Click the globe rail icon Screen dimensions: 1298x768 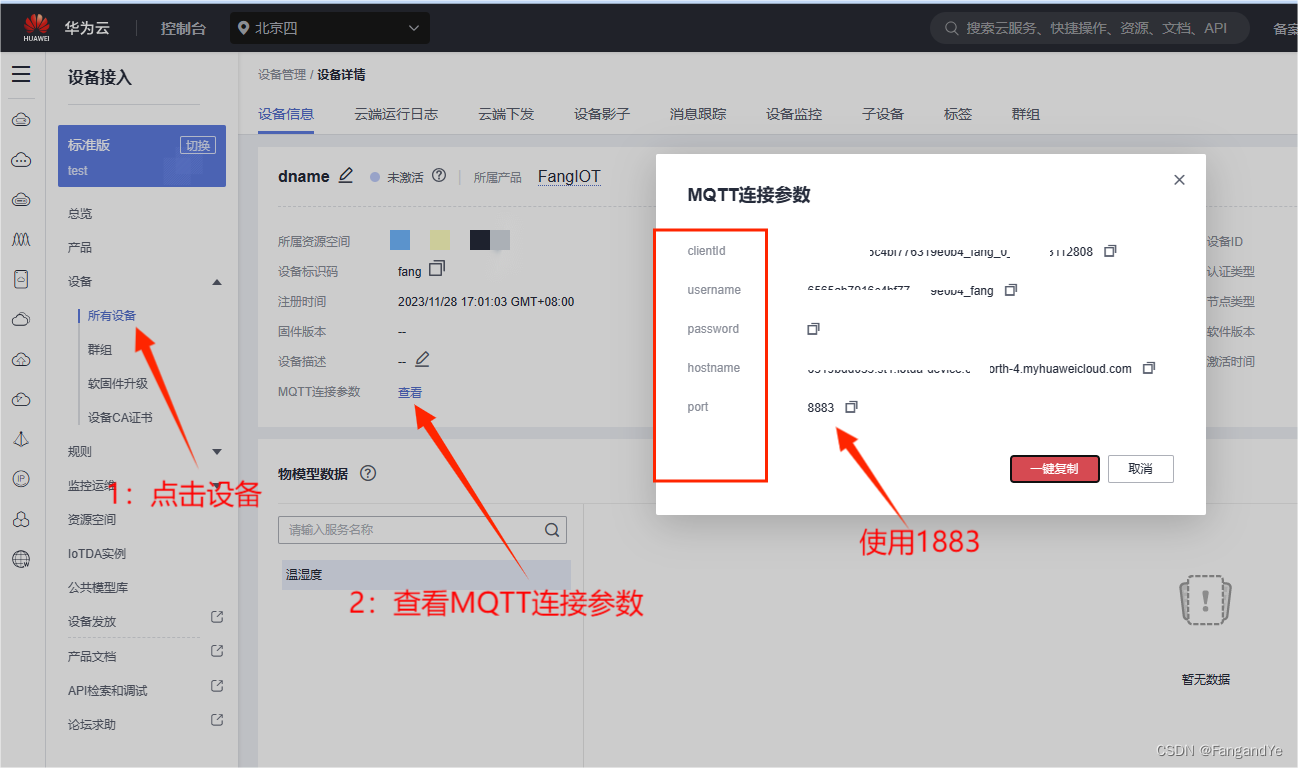point(21,559)
